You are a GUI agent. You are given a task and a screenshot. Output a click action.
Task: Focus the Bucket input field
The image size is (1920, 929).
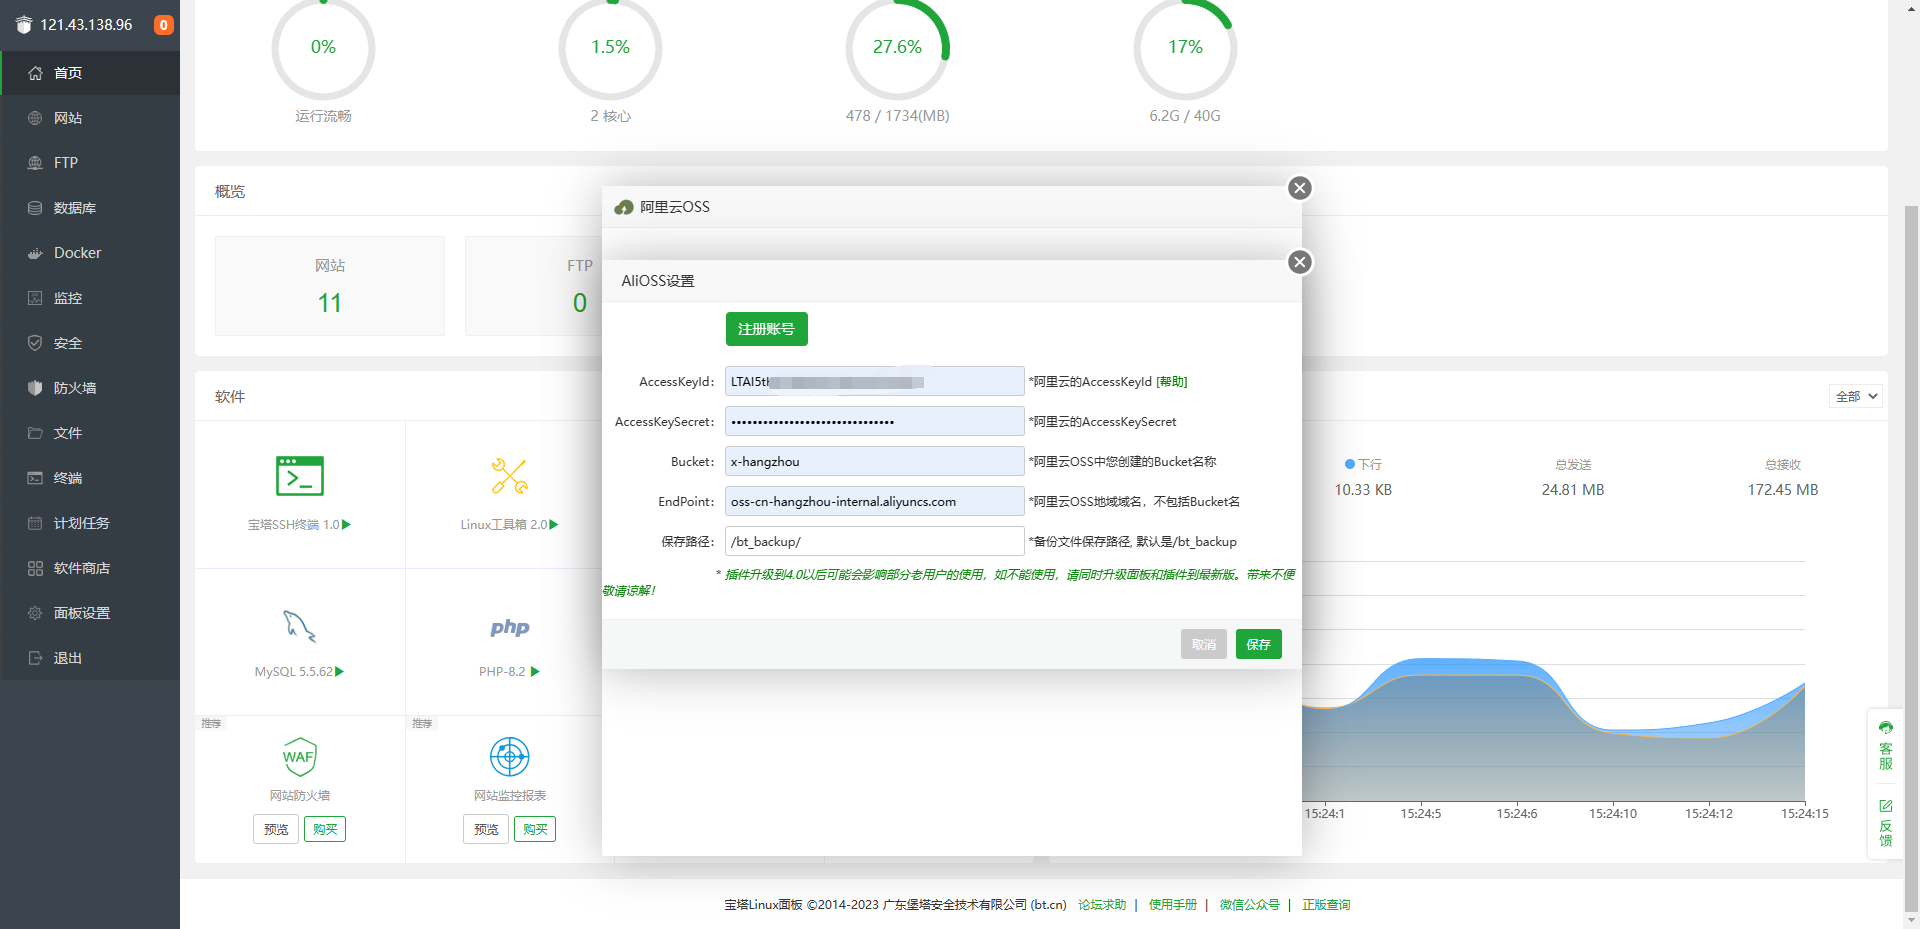874,461
